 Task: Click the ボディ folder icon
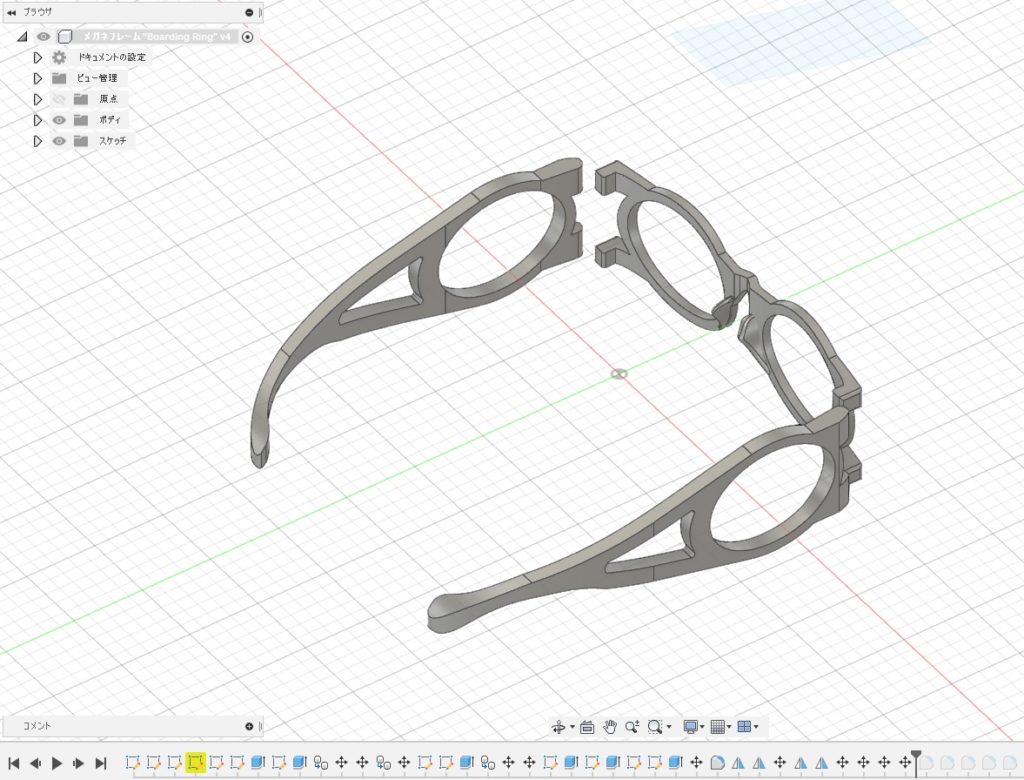(x=81, y=120)
